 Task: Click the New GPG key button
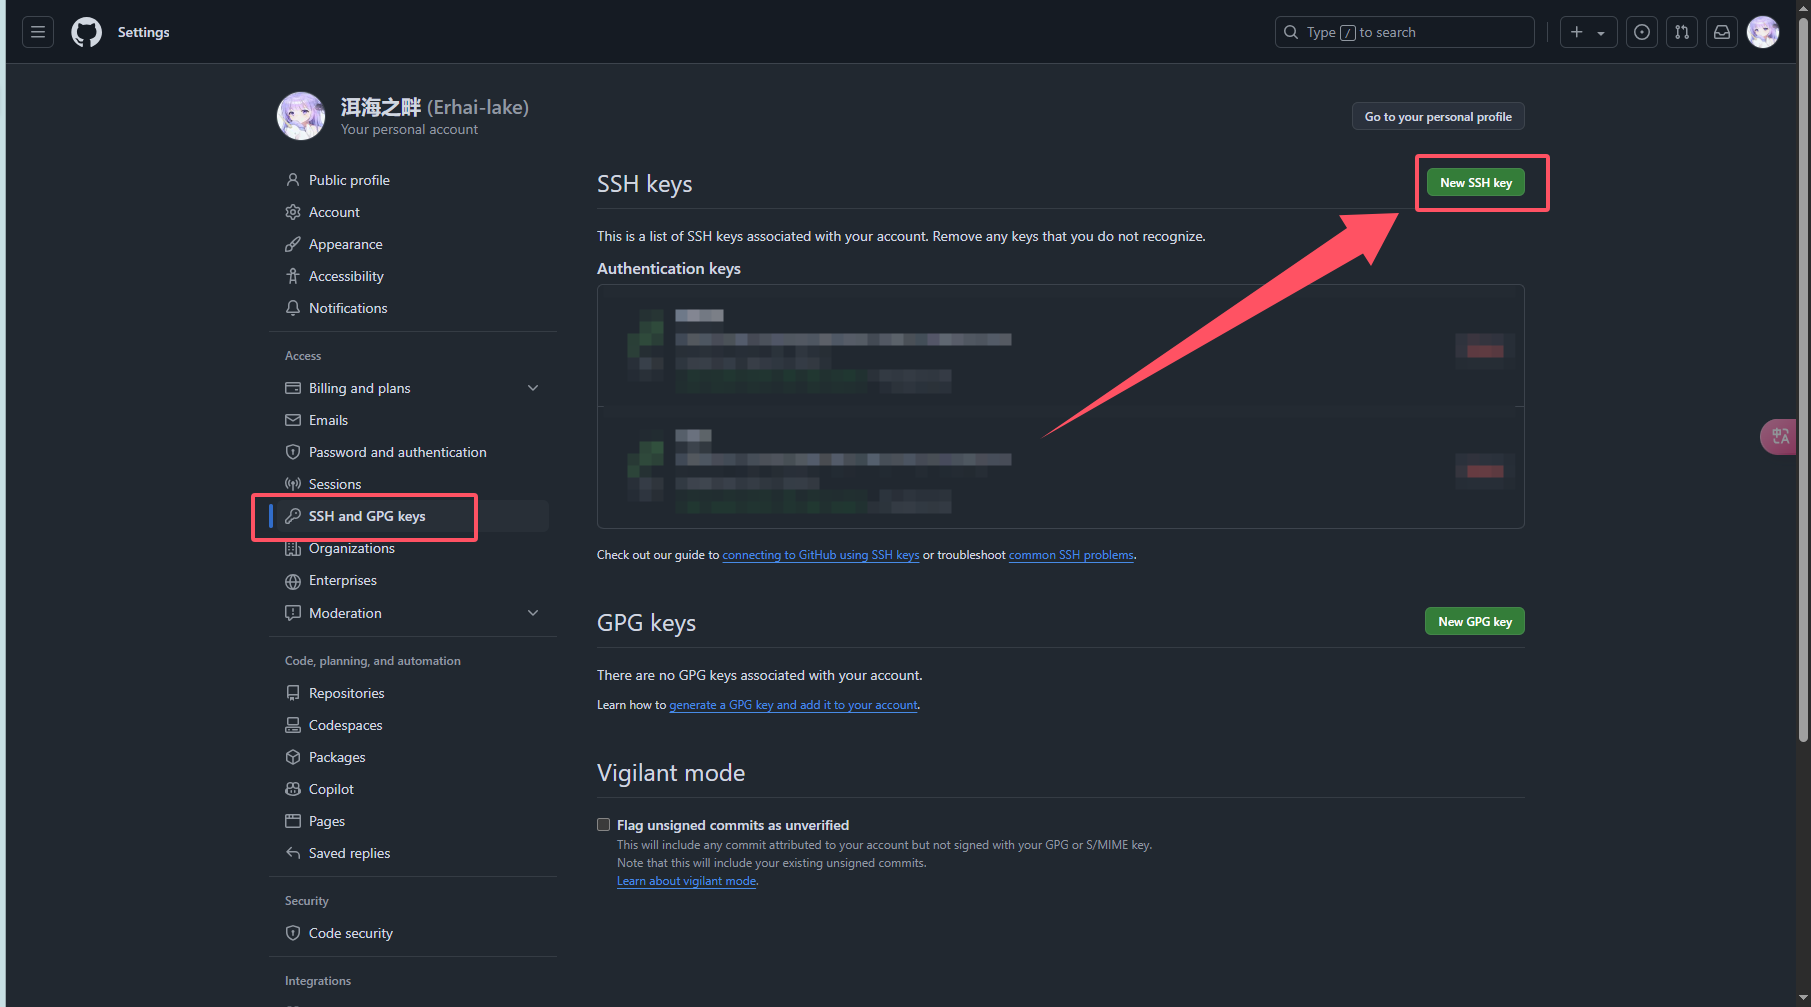[x=1474, y=622]
